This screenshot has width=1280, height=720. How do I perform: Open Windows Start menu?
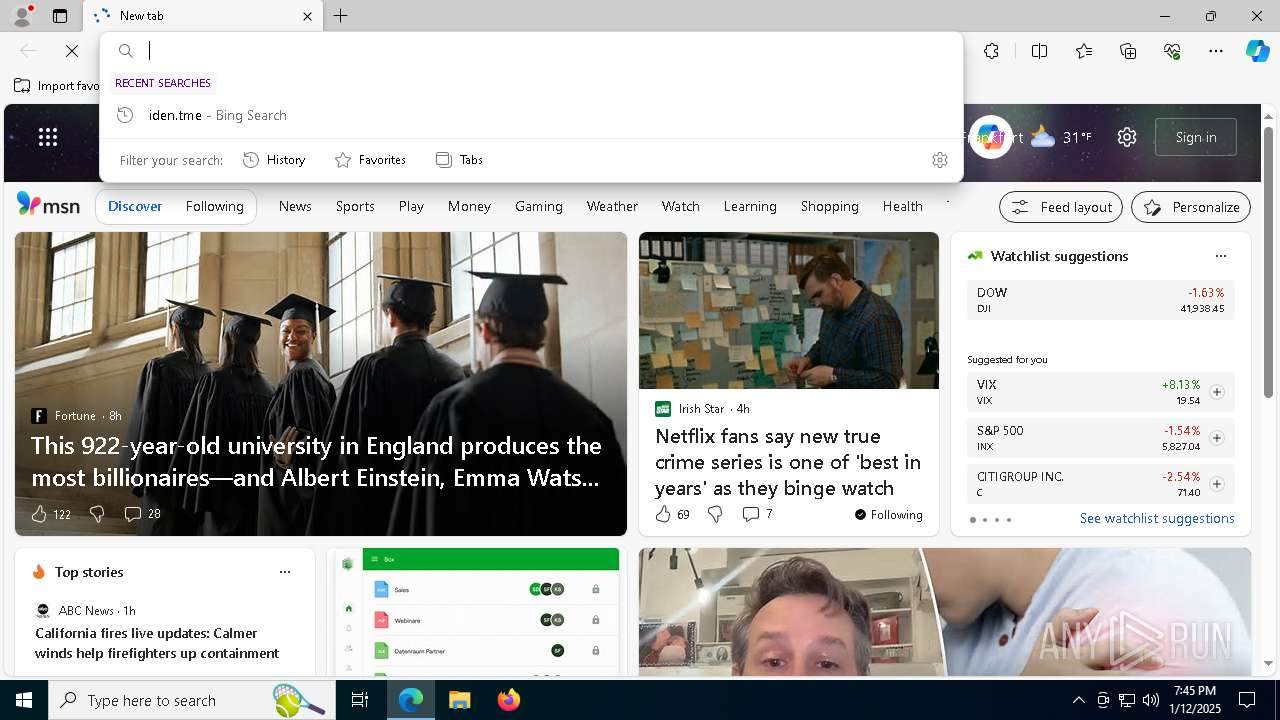tap(24, 700)
